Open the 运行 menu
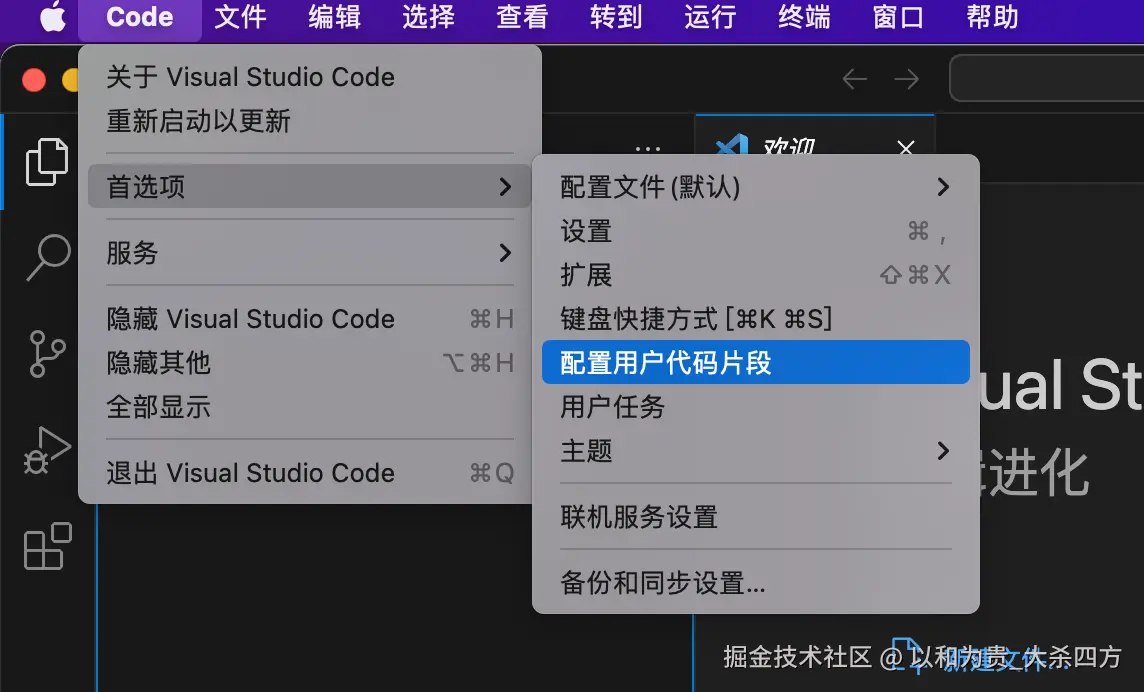This screenshot has width=1144, height=692. 711,17
